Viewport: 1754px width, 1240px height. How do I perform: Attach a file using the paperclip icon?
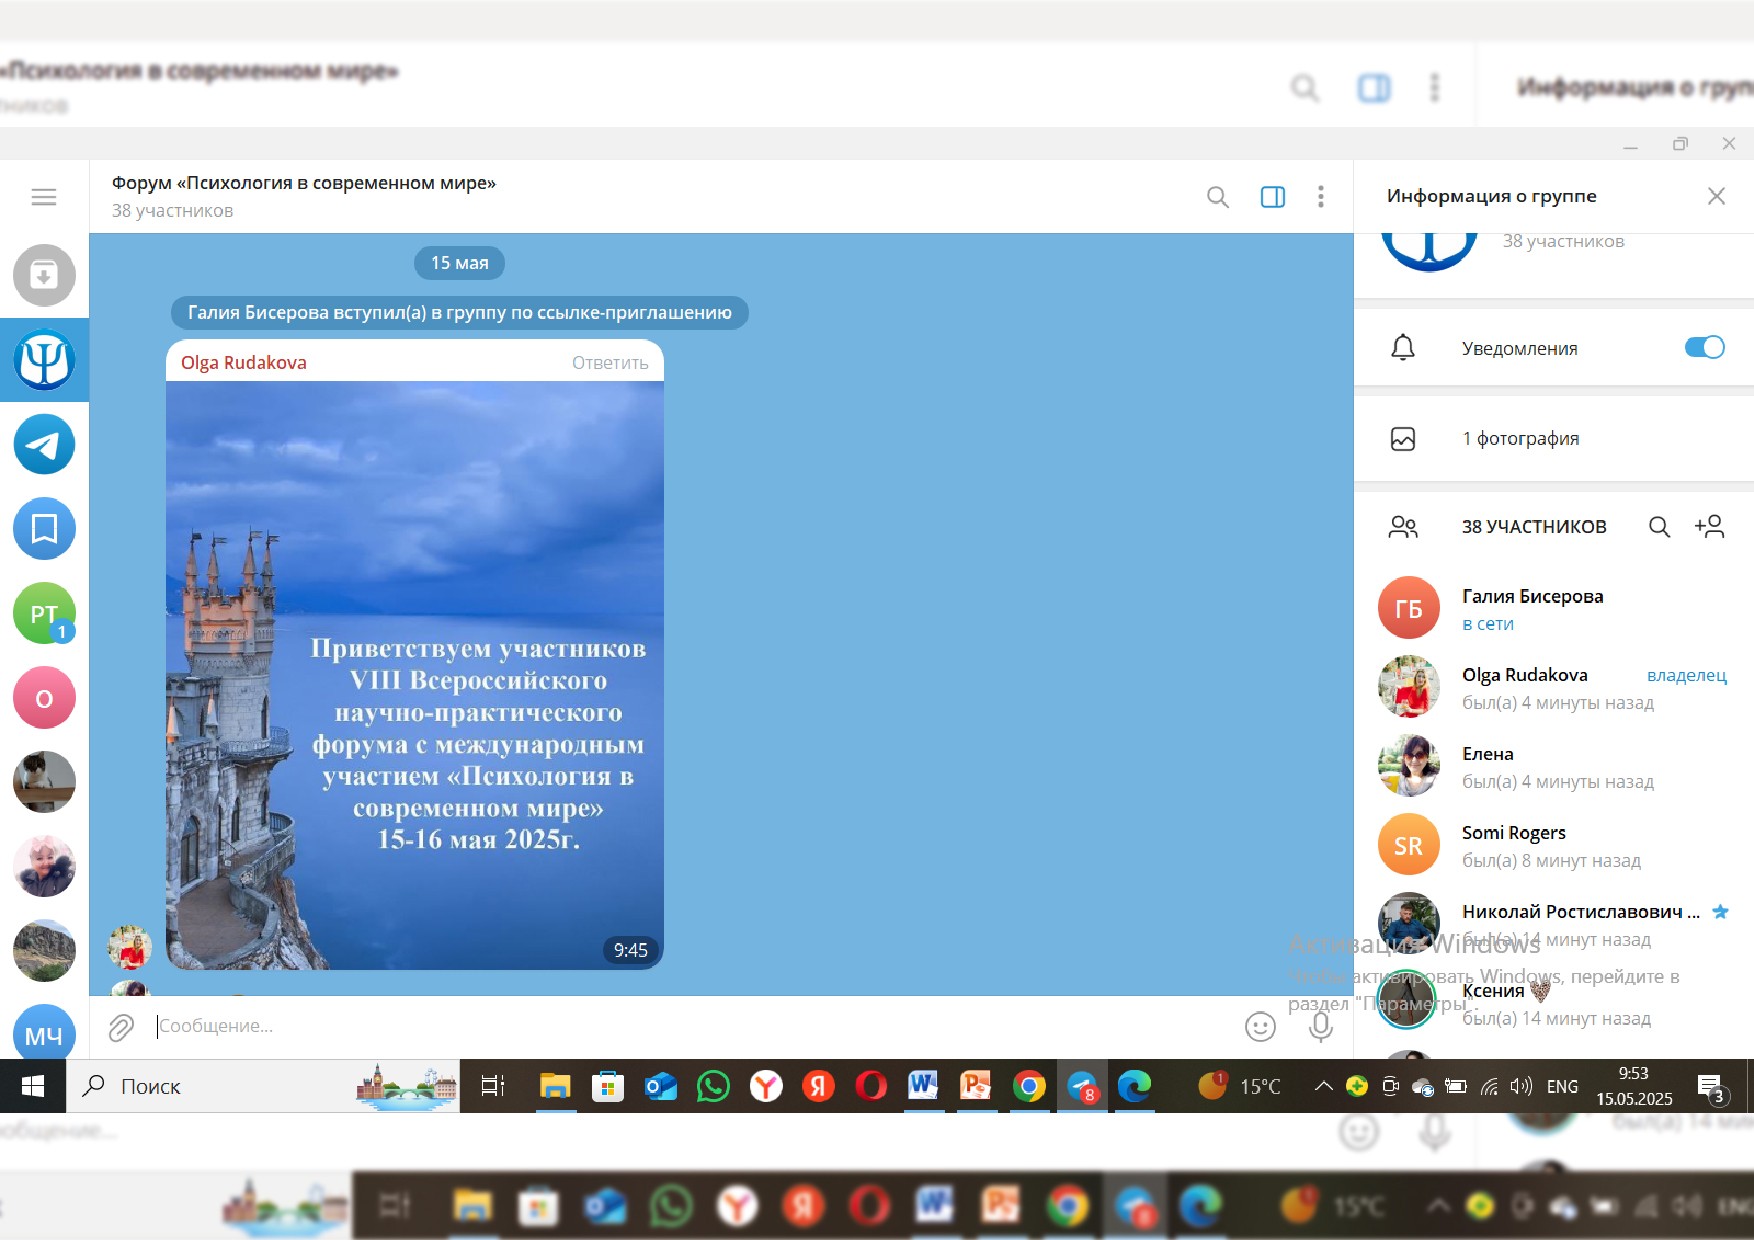coord(120,1026)
